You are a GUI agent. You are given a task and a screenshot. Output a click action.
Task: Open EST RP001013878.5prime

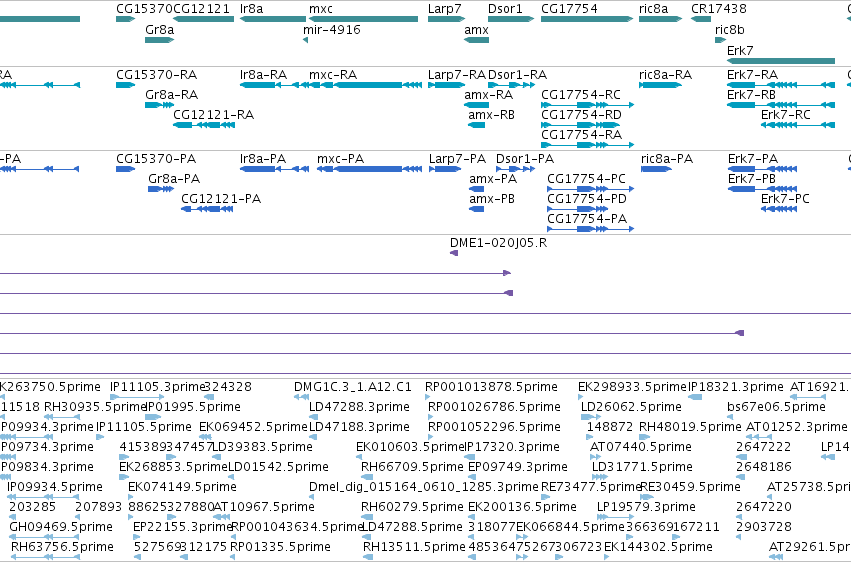pos(491,387)
